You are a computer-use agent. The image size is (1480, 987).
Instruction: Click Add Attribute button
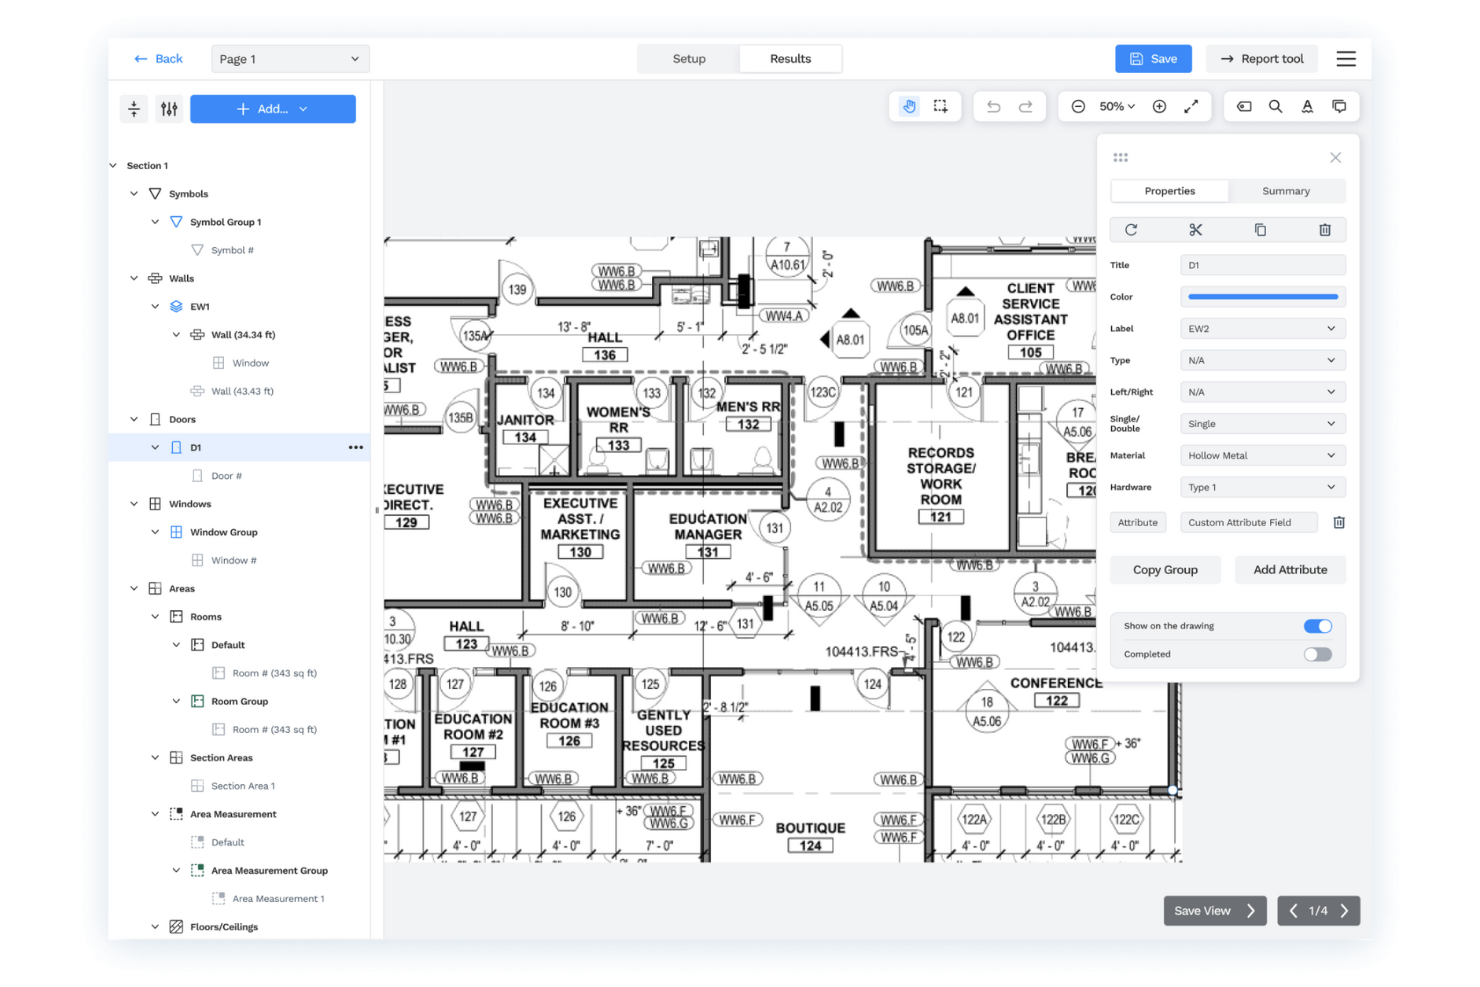point(1290,570)
